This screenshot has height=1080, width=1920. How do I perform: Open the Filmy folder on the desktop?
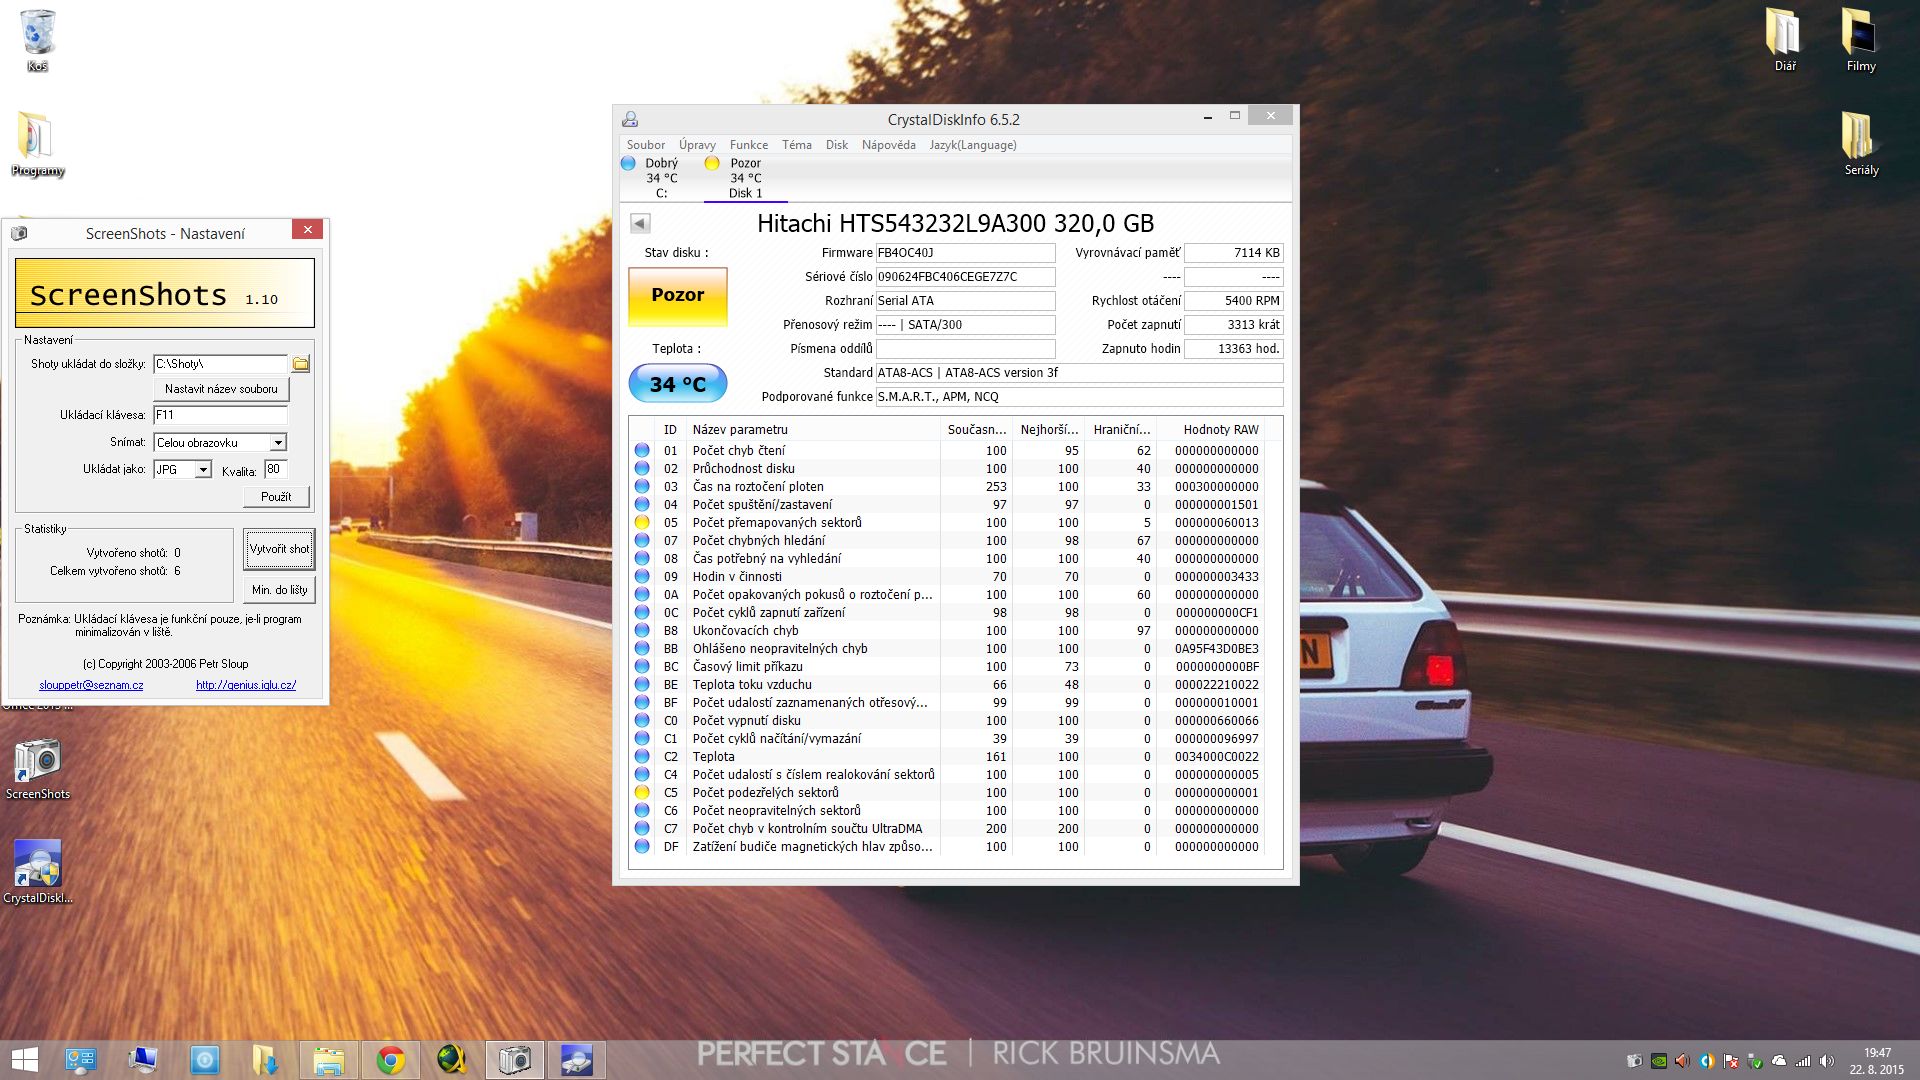click(x=1860, y=40)
